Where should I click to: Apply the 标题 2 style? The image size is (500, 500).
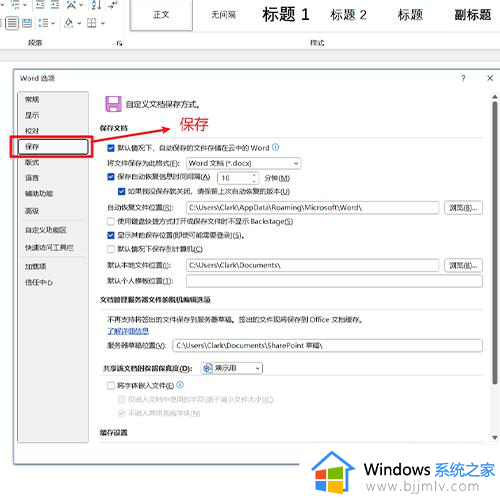tap(348, 15)
